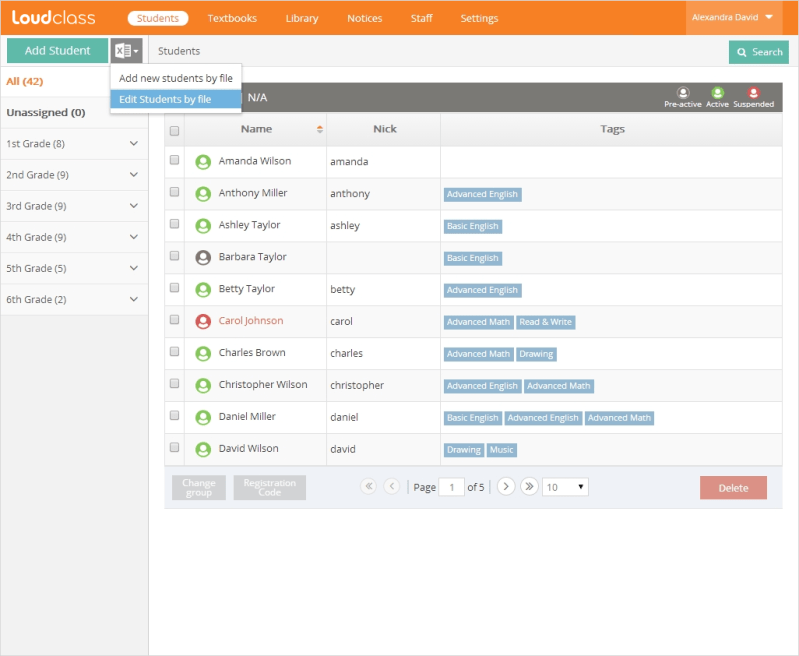The height and width of the screenshot is (656, 799).
Task: Expand the 6th Grade group
Action: [134, 299]
